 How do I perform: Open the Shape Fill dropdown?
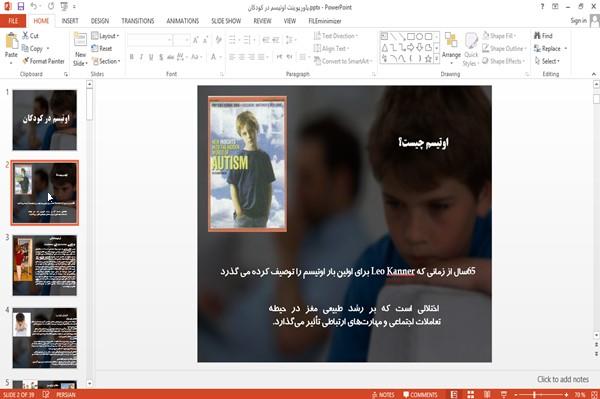point(499,36)
